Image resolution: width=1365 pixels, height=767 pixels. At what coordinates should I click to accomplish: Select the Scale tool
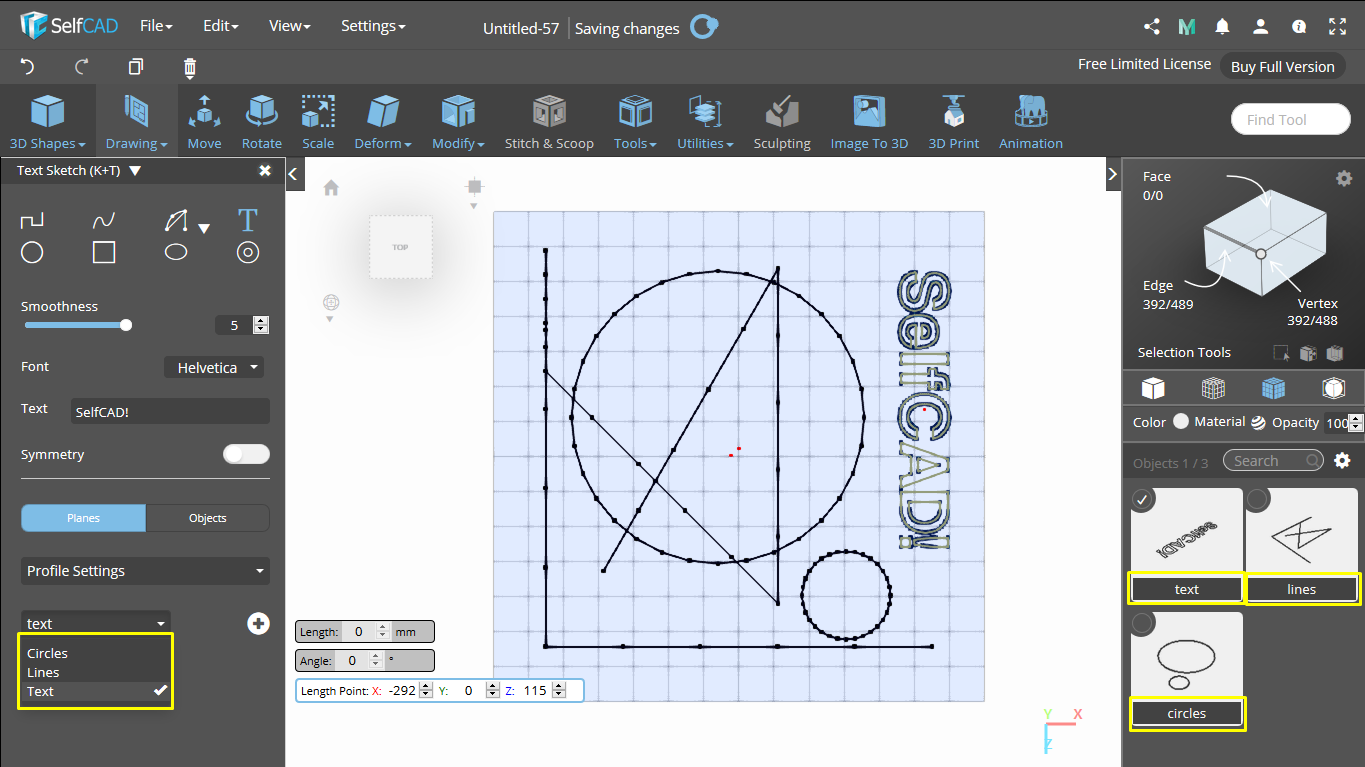318,123
